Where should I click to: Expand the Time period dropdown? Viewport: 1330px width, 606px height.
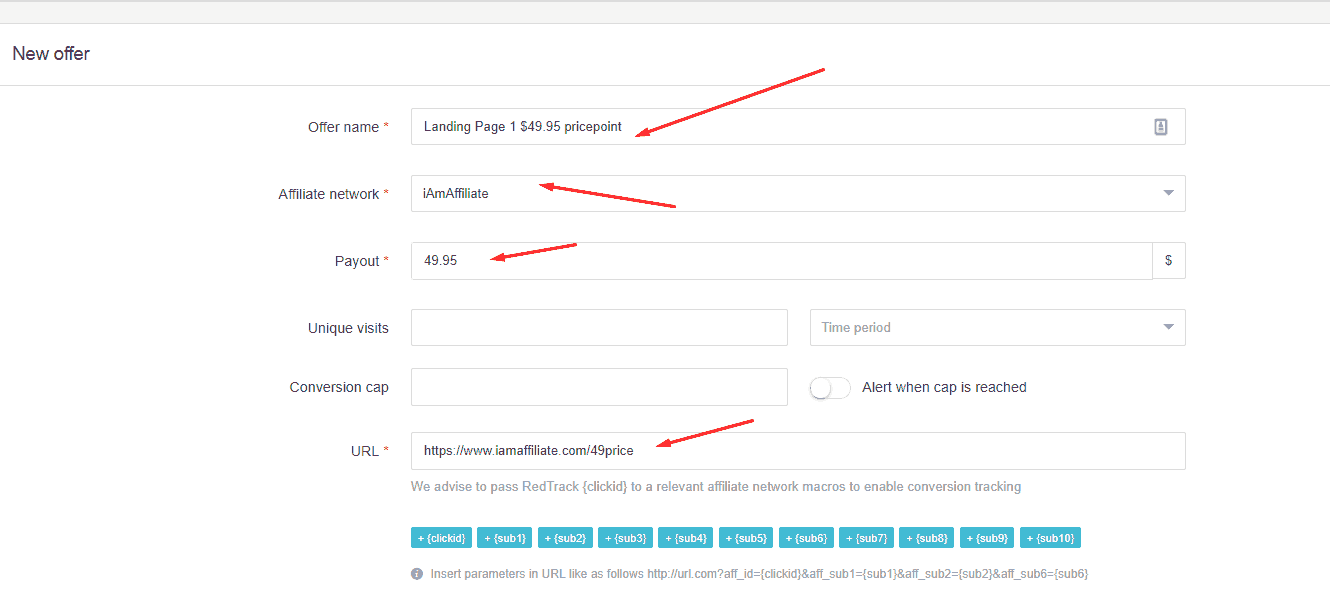(997, 327)
